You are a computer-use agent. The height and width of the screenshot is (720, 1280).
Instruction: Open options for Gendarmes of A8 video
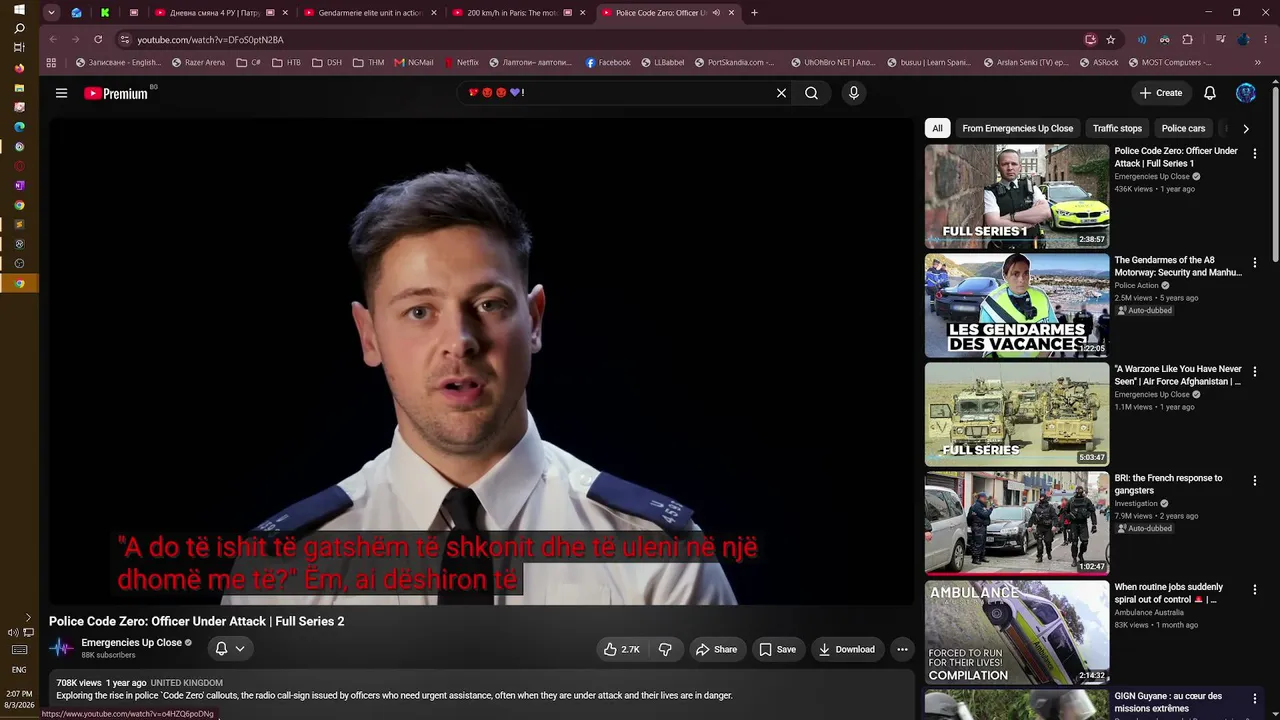click(1255, 262)
